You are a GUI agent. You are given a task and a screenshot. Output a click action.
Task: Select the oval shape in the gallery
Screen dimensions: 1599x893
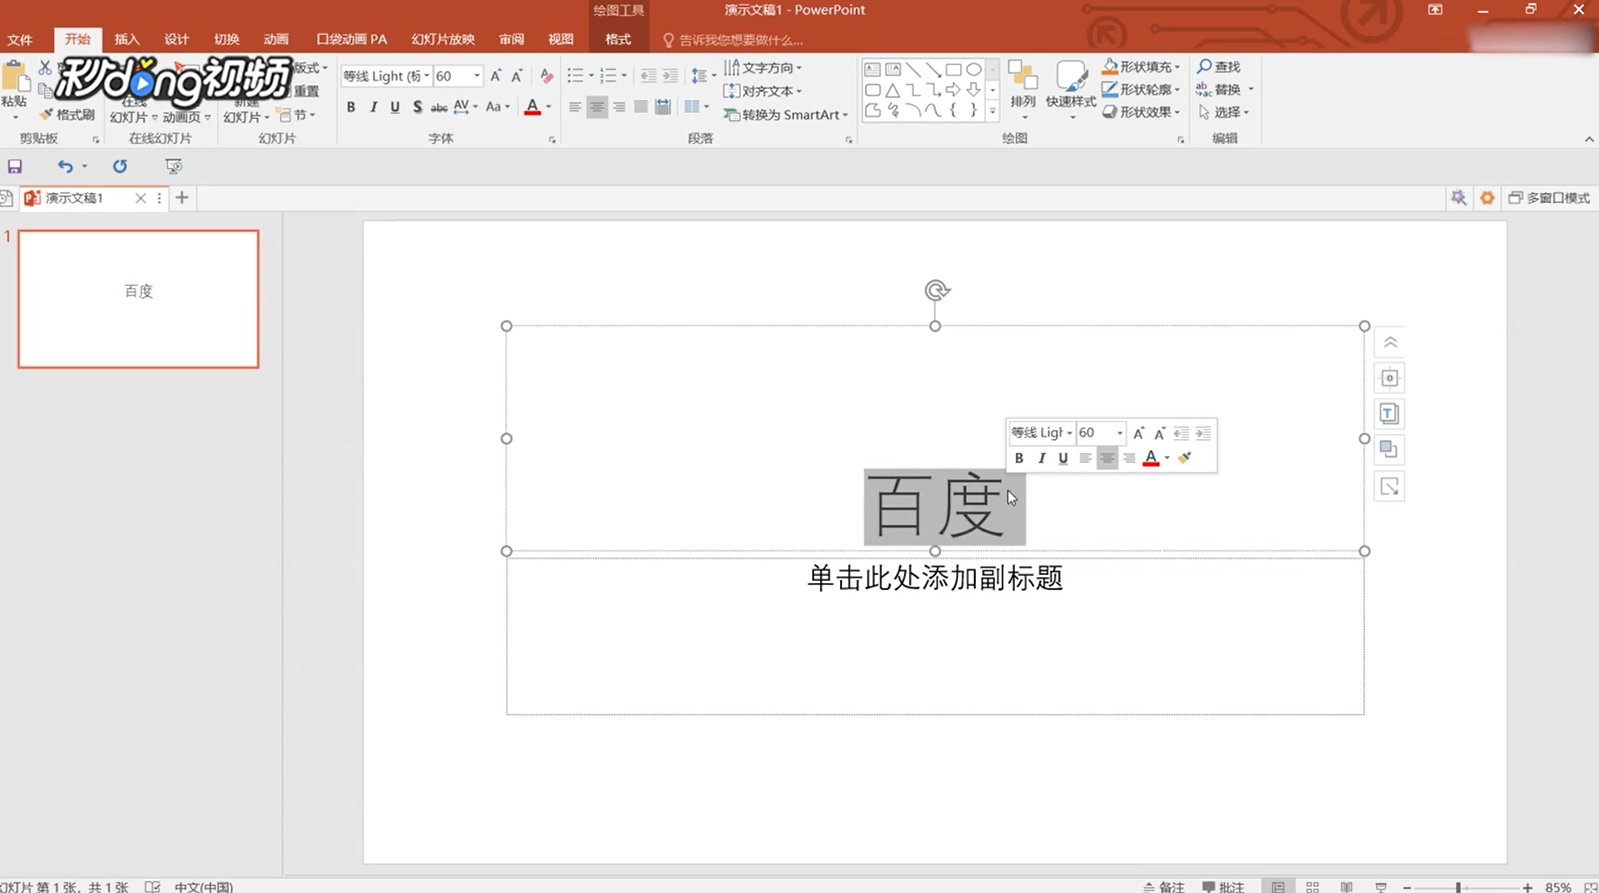pos(973,70)
